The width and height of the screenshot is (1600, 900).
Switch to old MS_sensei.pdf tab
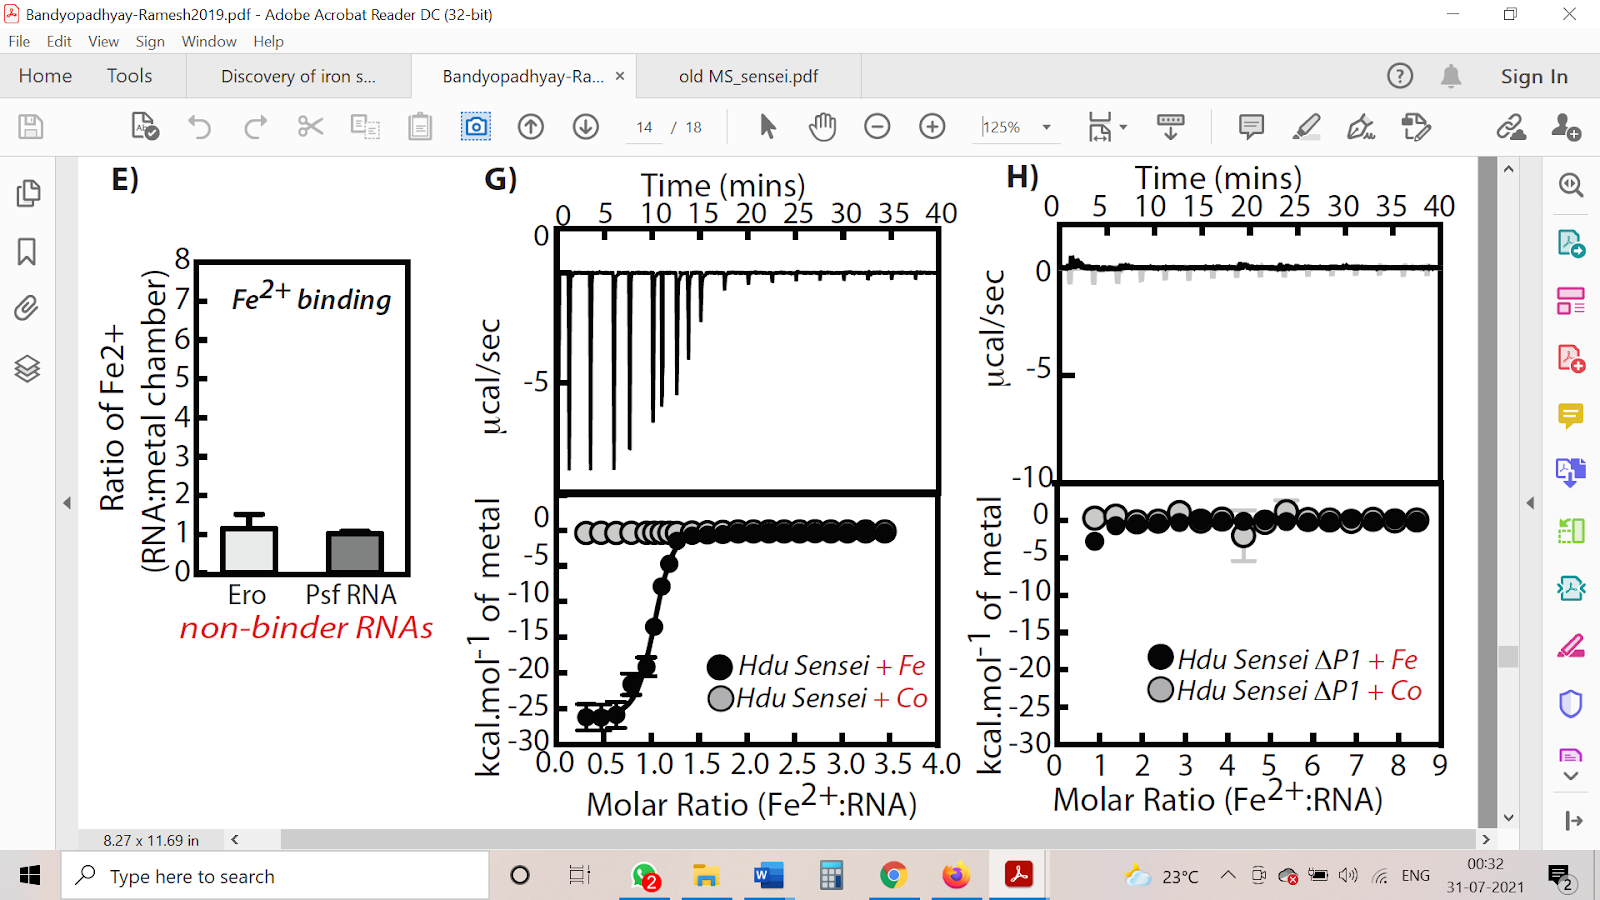point(748,76)
